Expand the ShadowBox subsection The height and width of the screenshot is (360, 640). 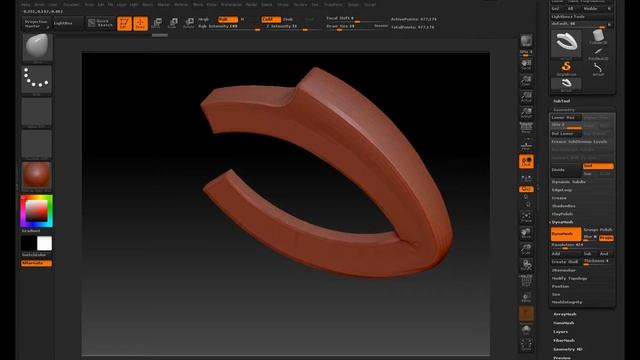click(x=564, y=206)
